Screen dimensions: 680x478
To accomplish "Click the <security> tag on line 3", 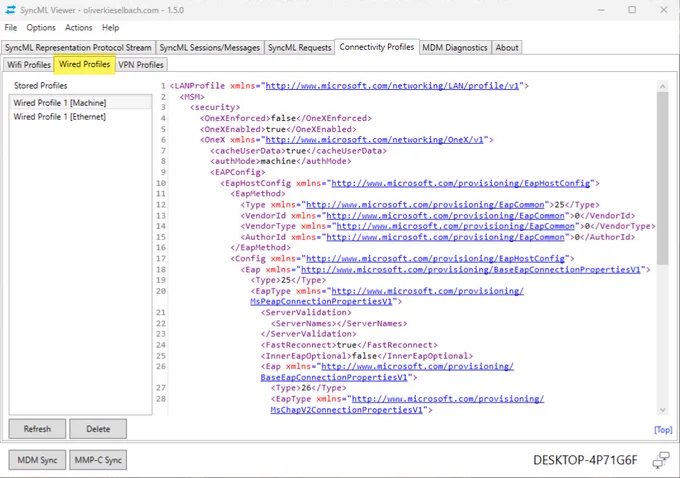I will coord(215,107).
